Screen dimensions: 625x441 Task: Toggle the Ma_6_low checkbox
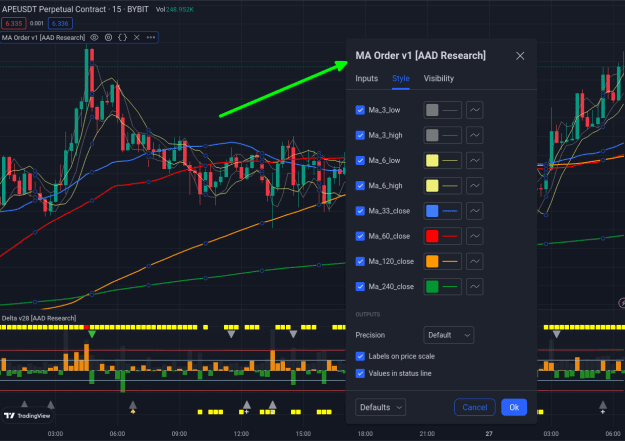(360, 160)
